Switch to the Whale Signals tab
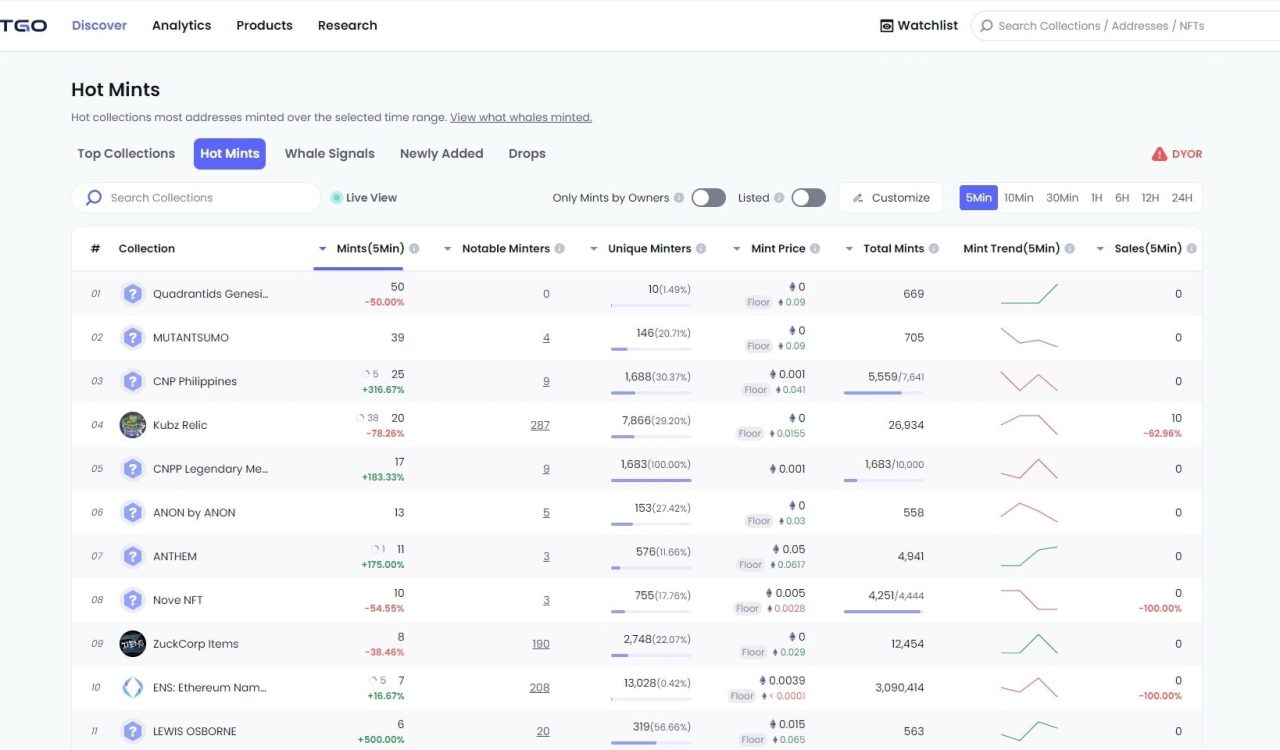The height and width of the screenshot is (750, 1280). pos(329,154)
